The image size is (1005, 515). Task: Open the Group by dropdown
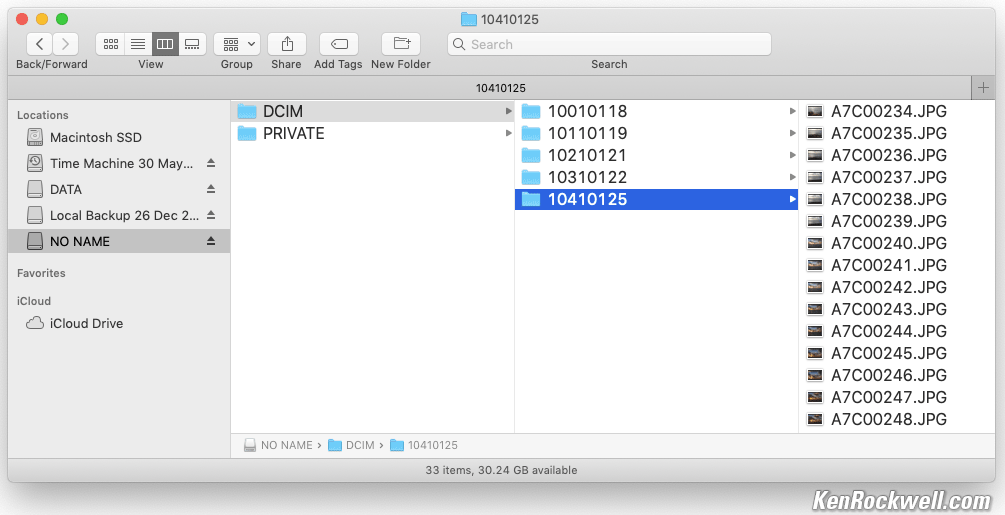pos(237,44)
